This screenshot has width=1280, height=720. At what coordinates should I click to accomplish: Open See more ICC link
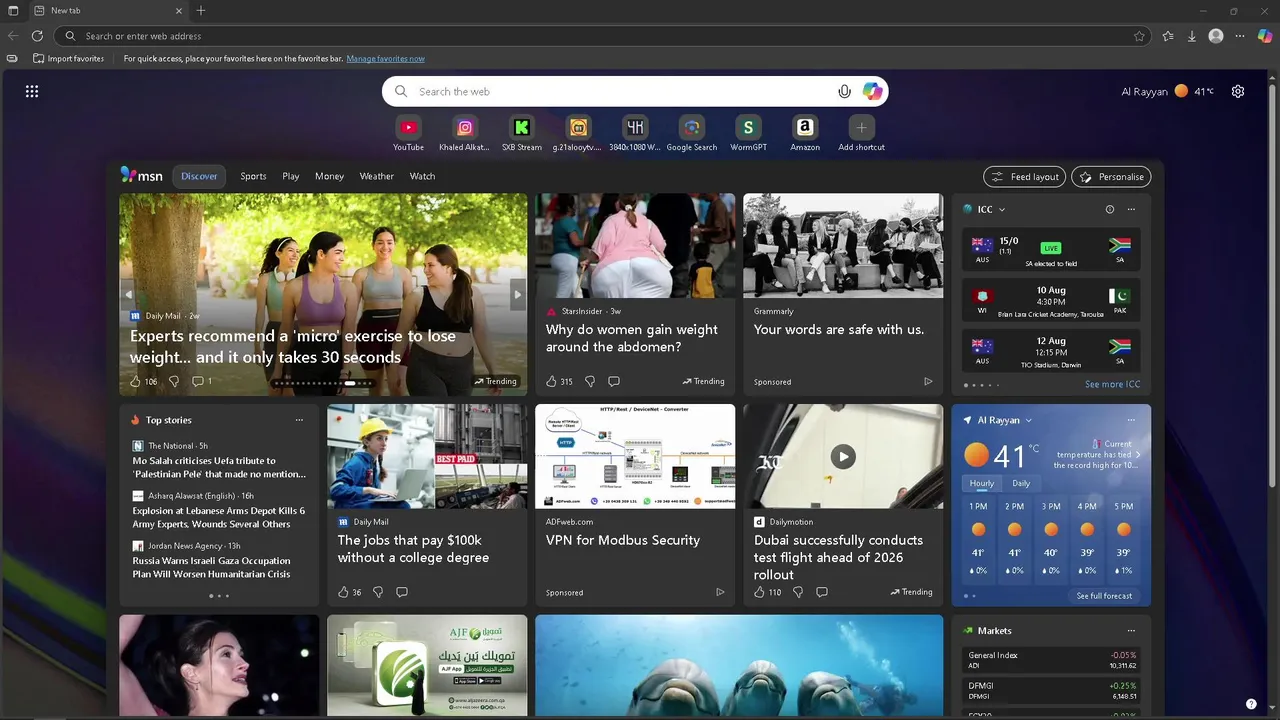click(1112, 384)
